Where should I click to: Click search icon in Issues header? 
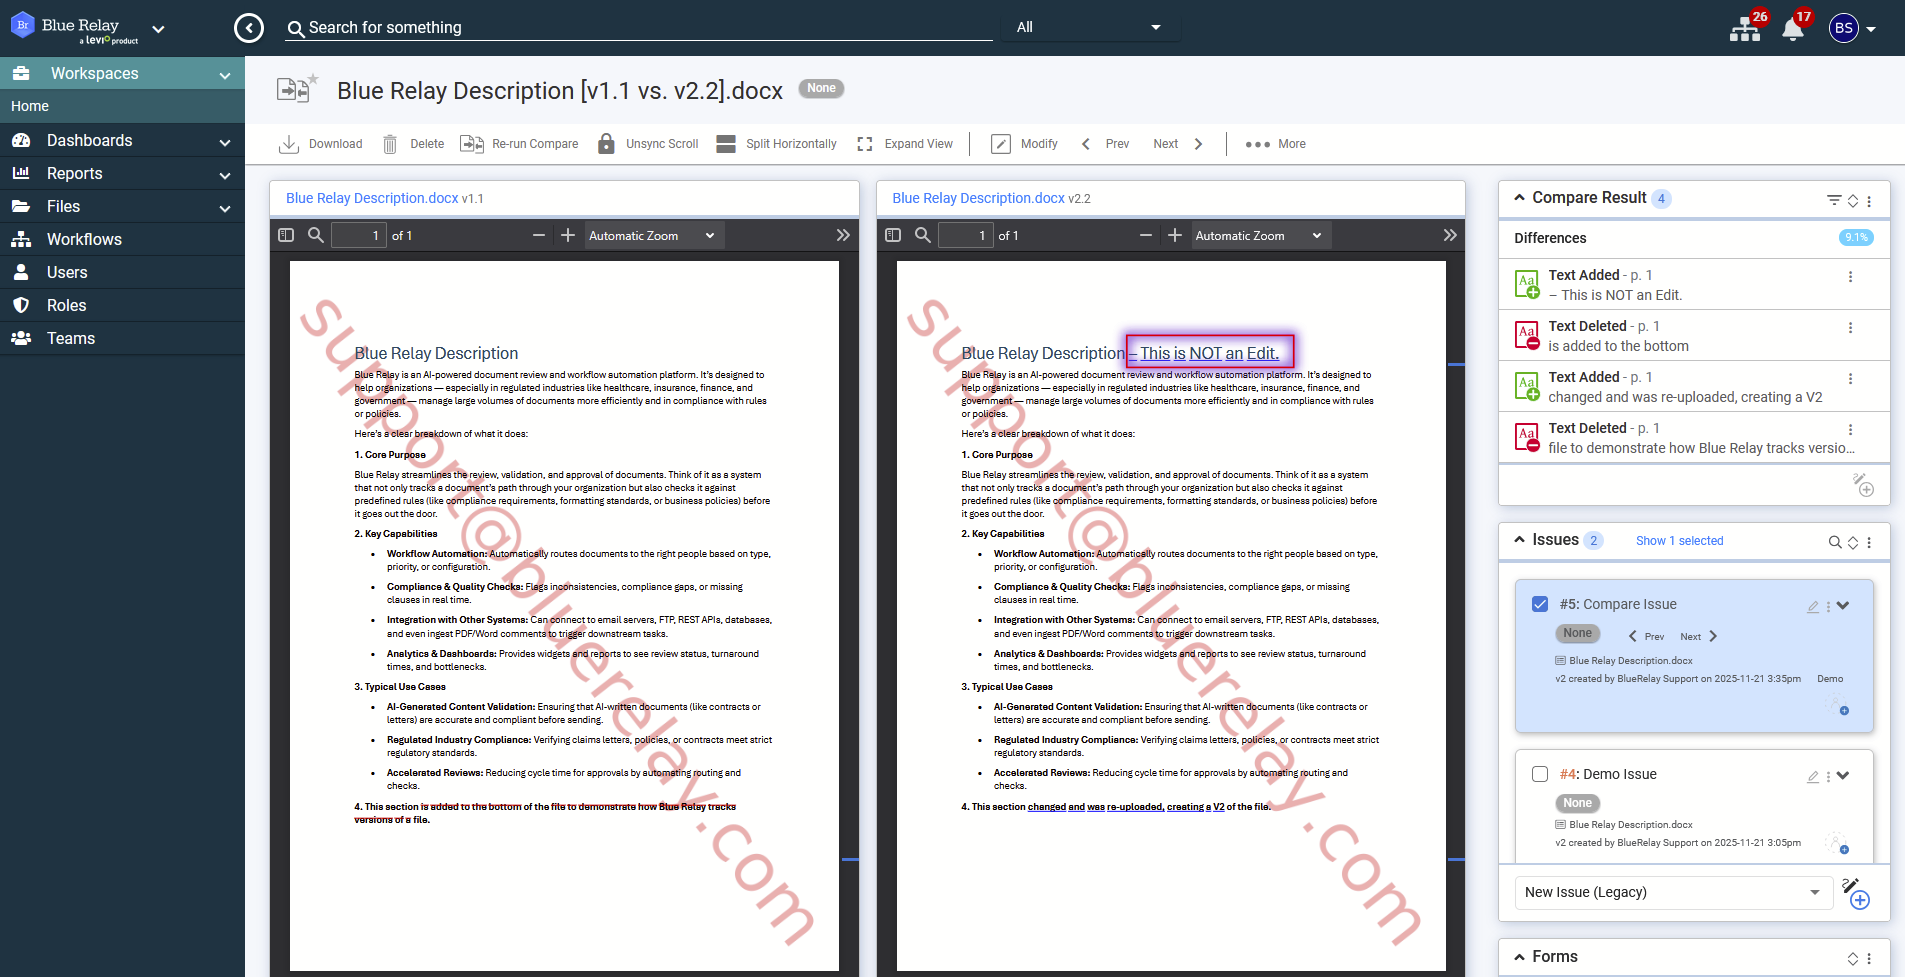coord(1835,542)
